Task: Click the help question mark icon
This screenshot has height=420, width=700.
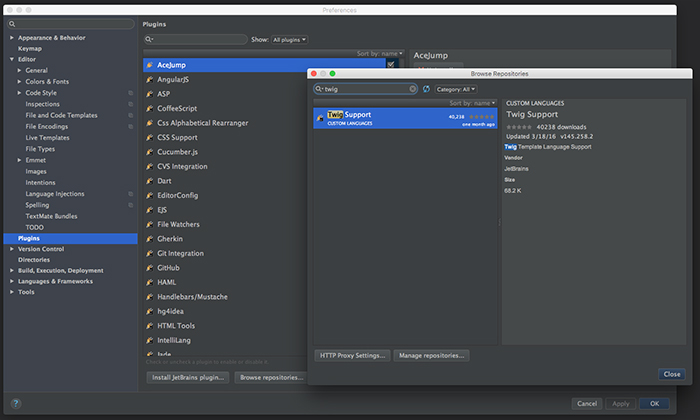Action: pyautogui.click(x=15, y=403)
